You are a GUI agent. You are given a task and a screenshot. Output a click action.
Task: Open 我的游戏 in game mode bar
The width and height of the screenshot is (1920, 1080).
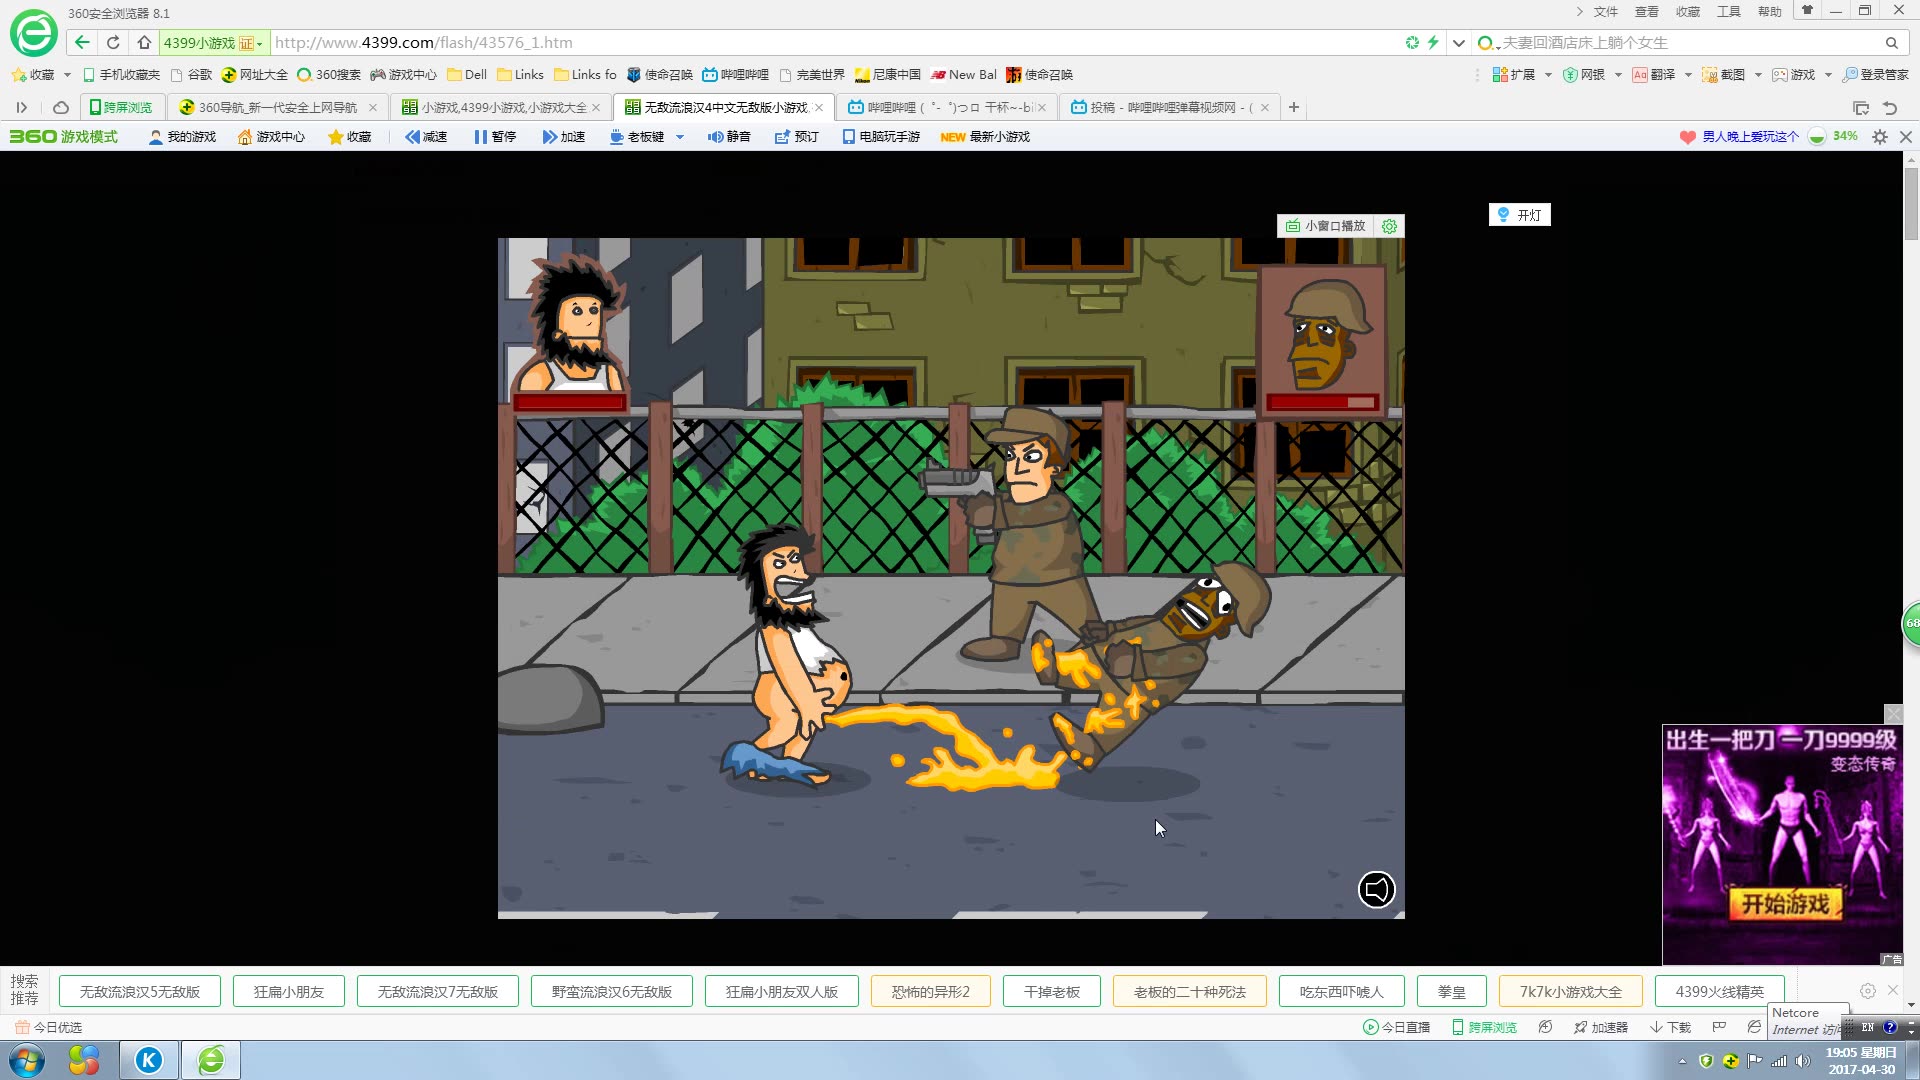tap(182, 137)
